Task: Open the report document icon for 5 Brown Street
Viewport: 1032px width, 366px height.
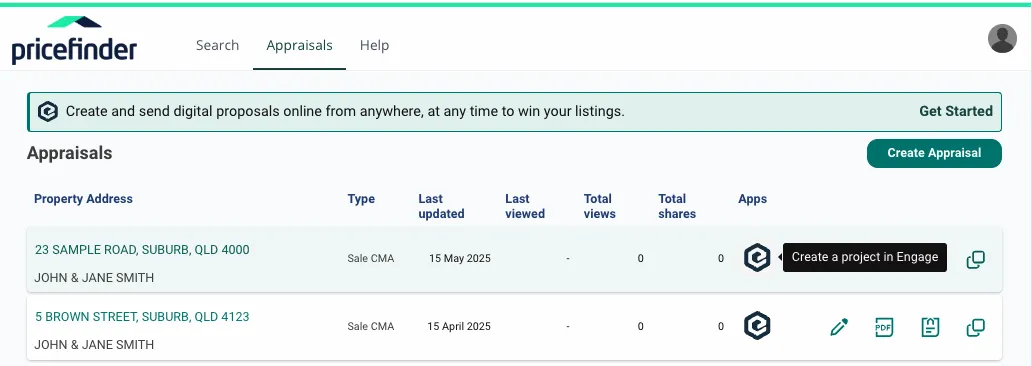Action: [930, 327]
